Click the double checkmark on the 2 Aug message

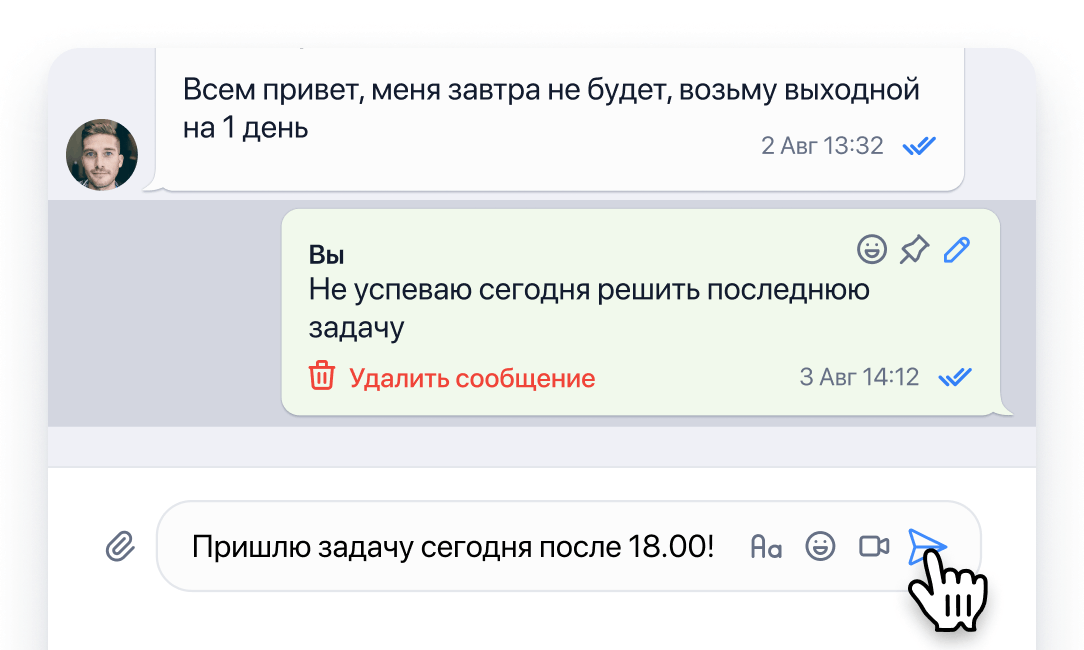(919, 145)
